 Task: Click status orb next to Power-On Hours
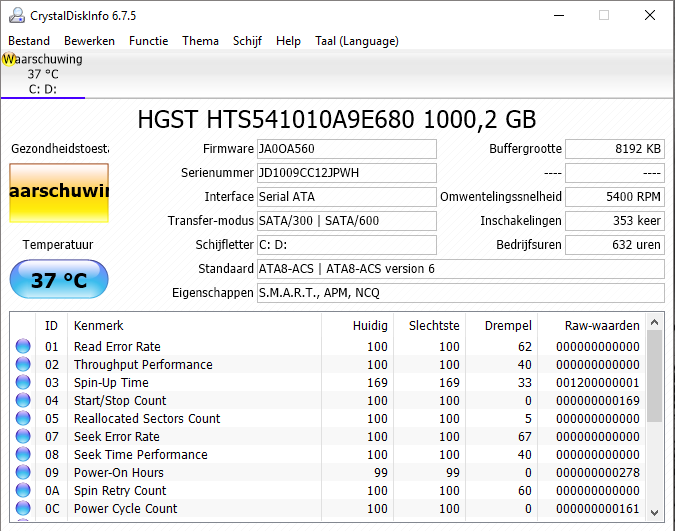[23, 473]
